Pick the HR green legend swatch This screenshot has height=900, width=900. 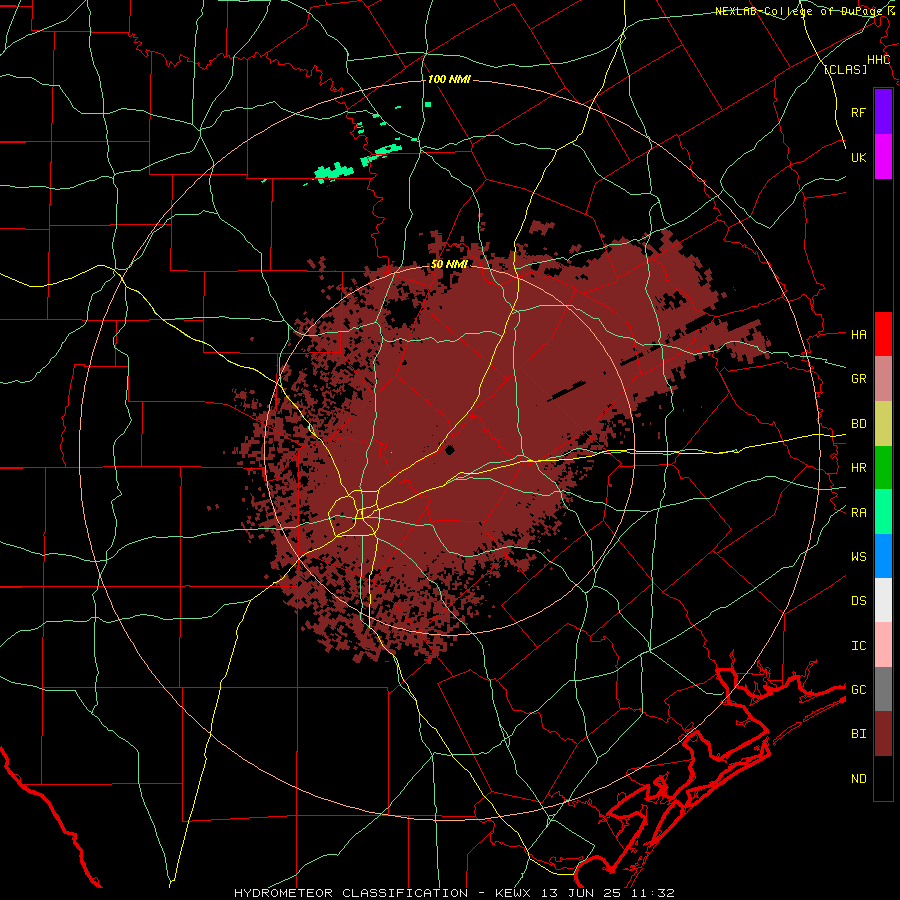tap(883, 468)
